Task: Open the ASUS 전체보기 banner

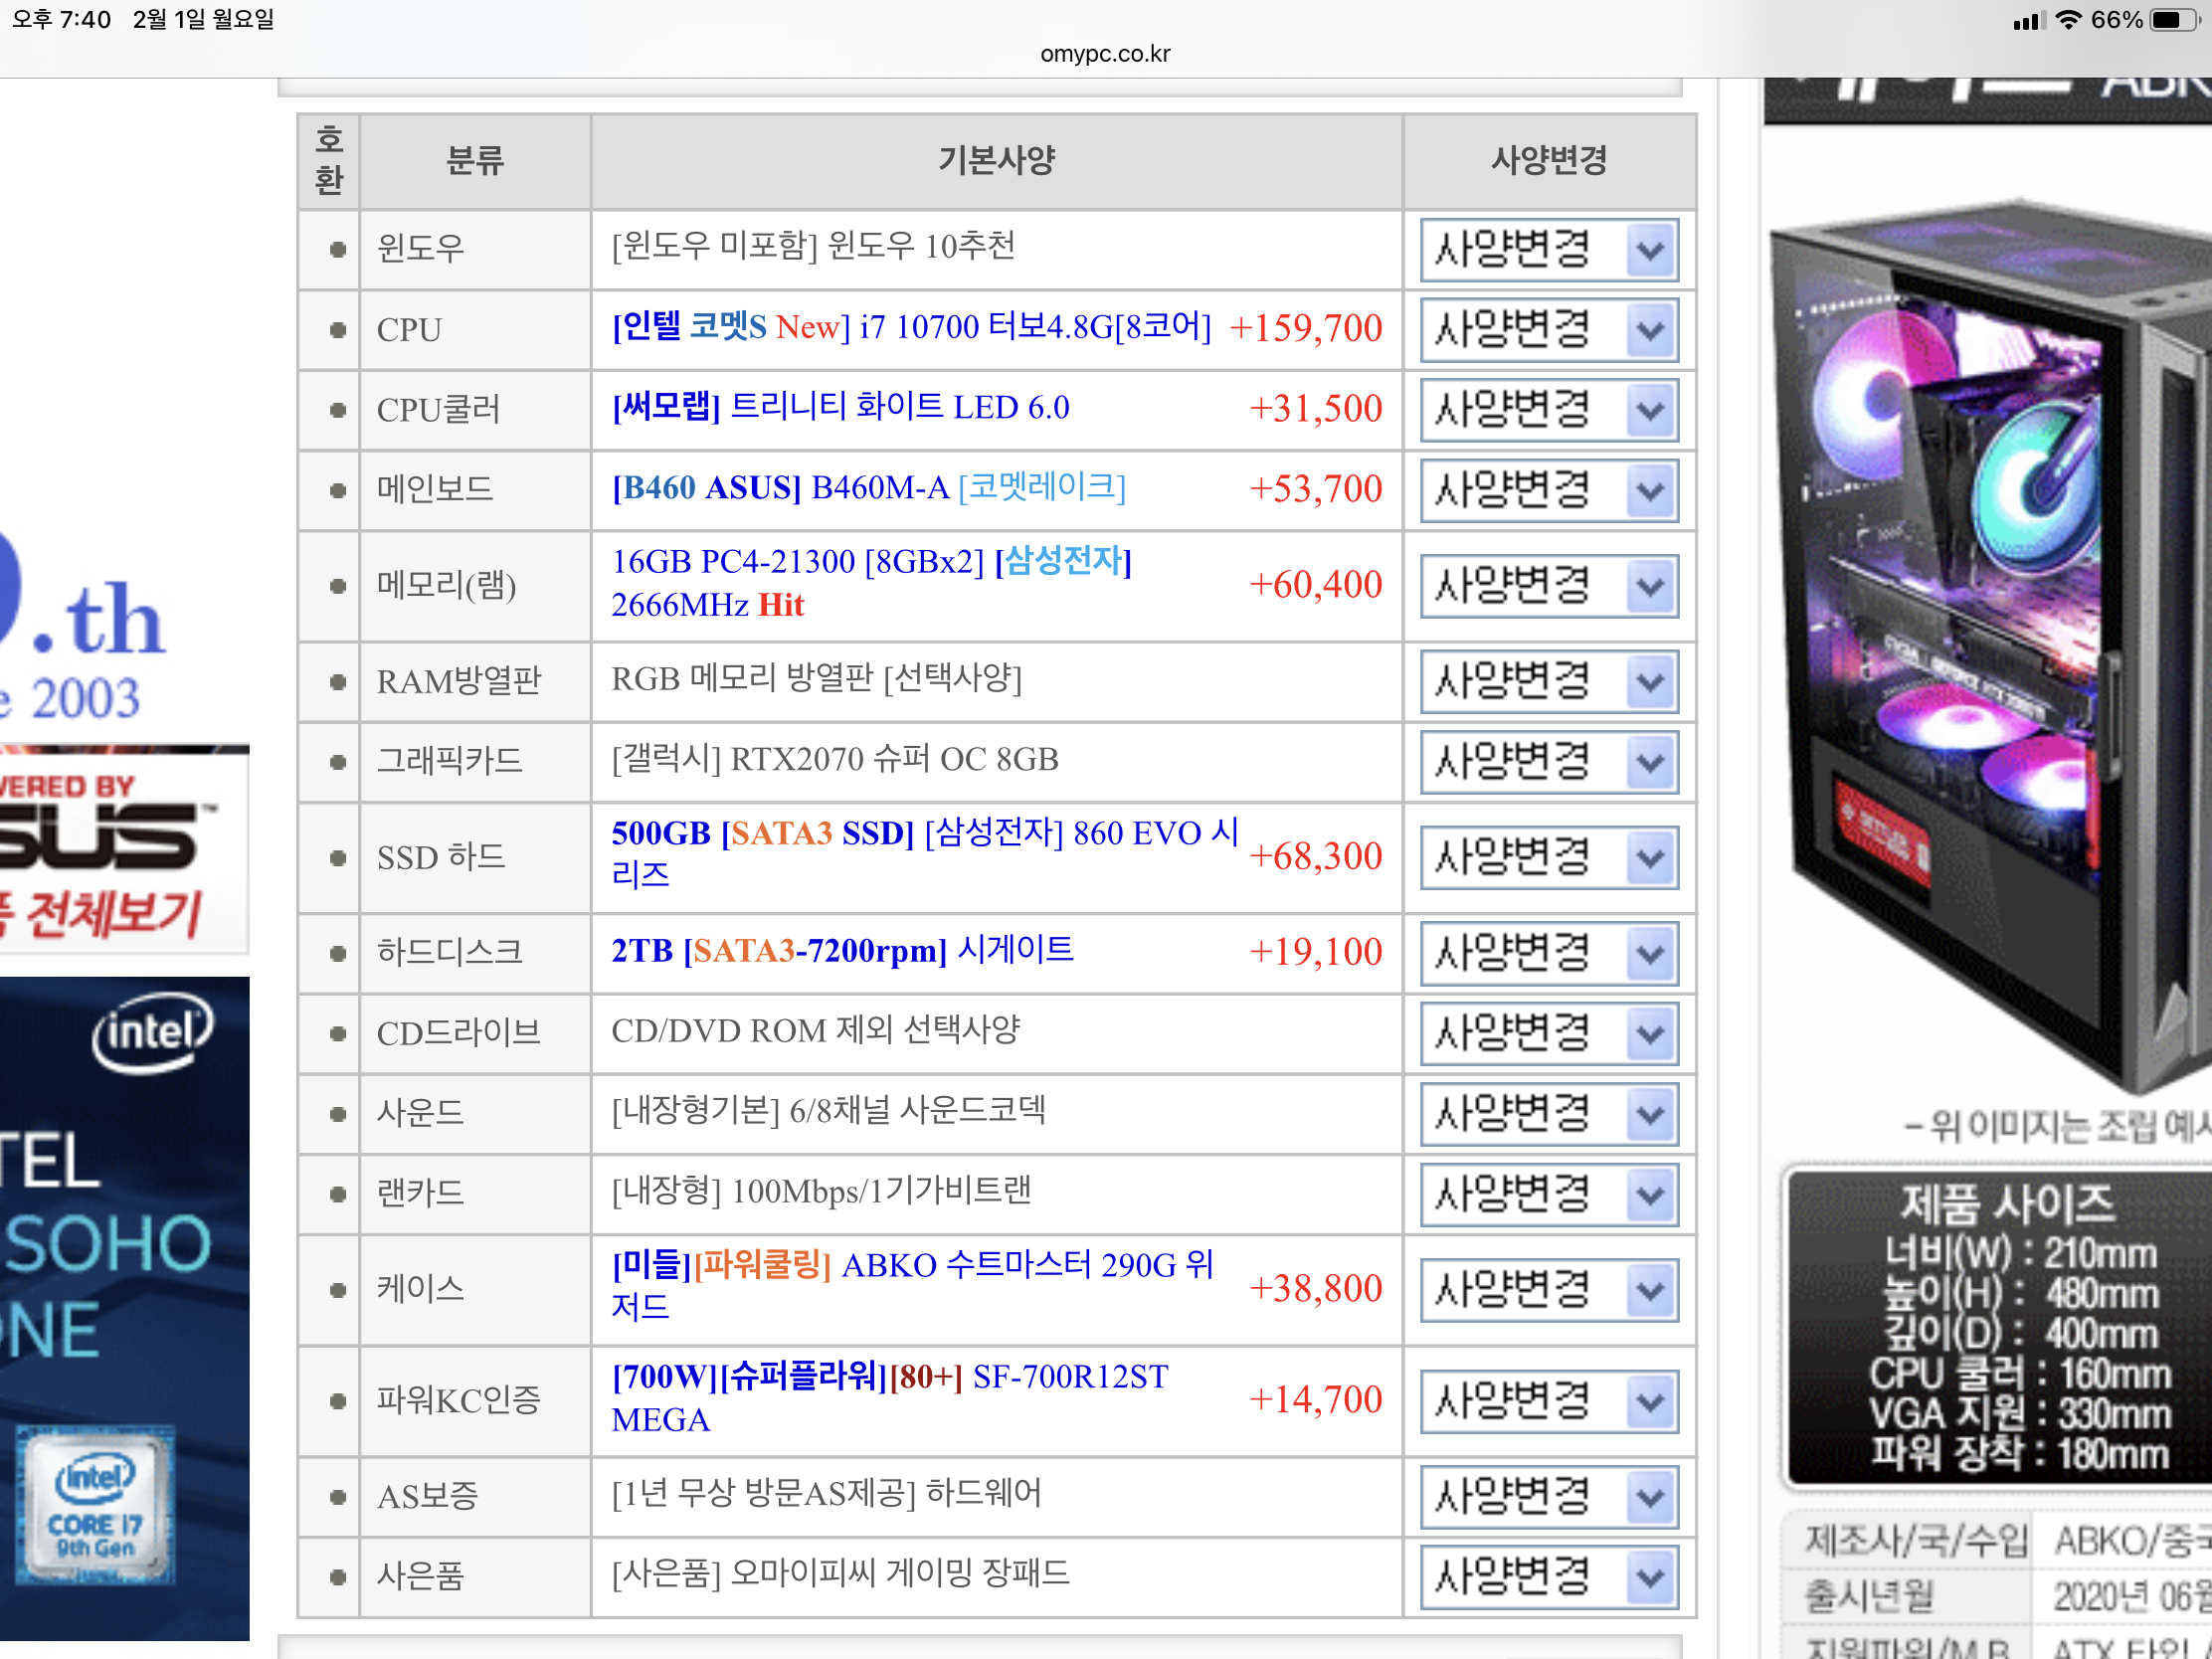Action: [x=124, y=850]
